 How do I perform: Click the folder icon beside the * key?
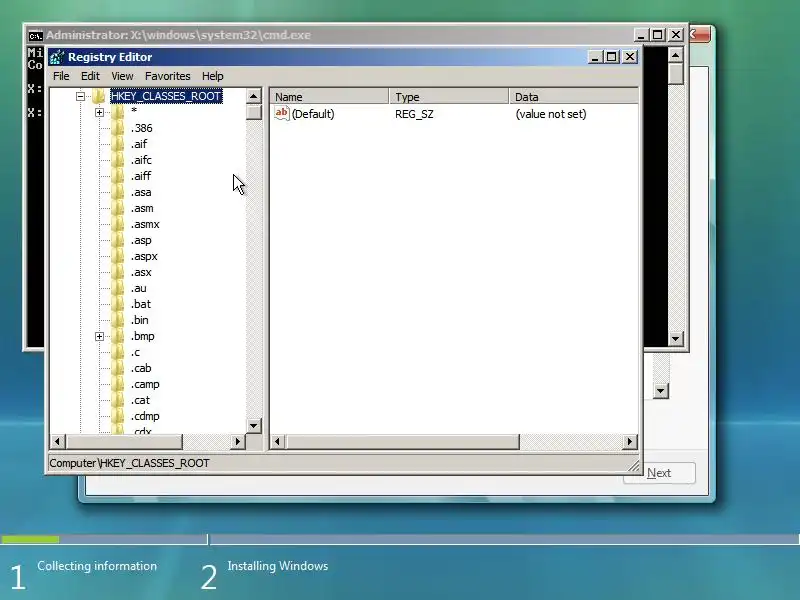[x=118, y=112]
